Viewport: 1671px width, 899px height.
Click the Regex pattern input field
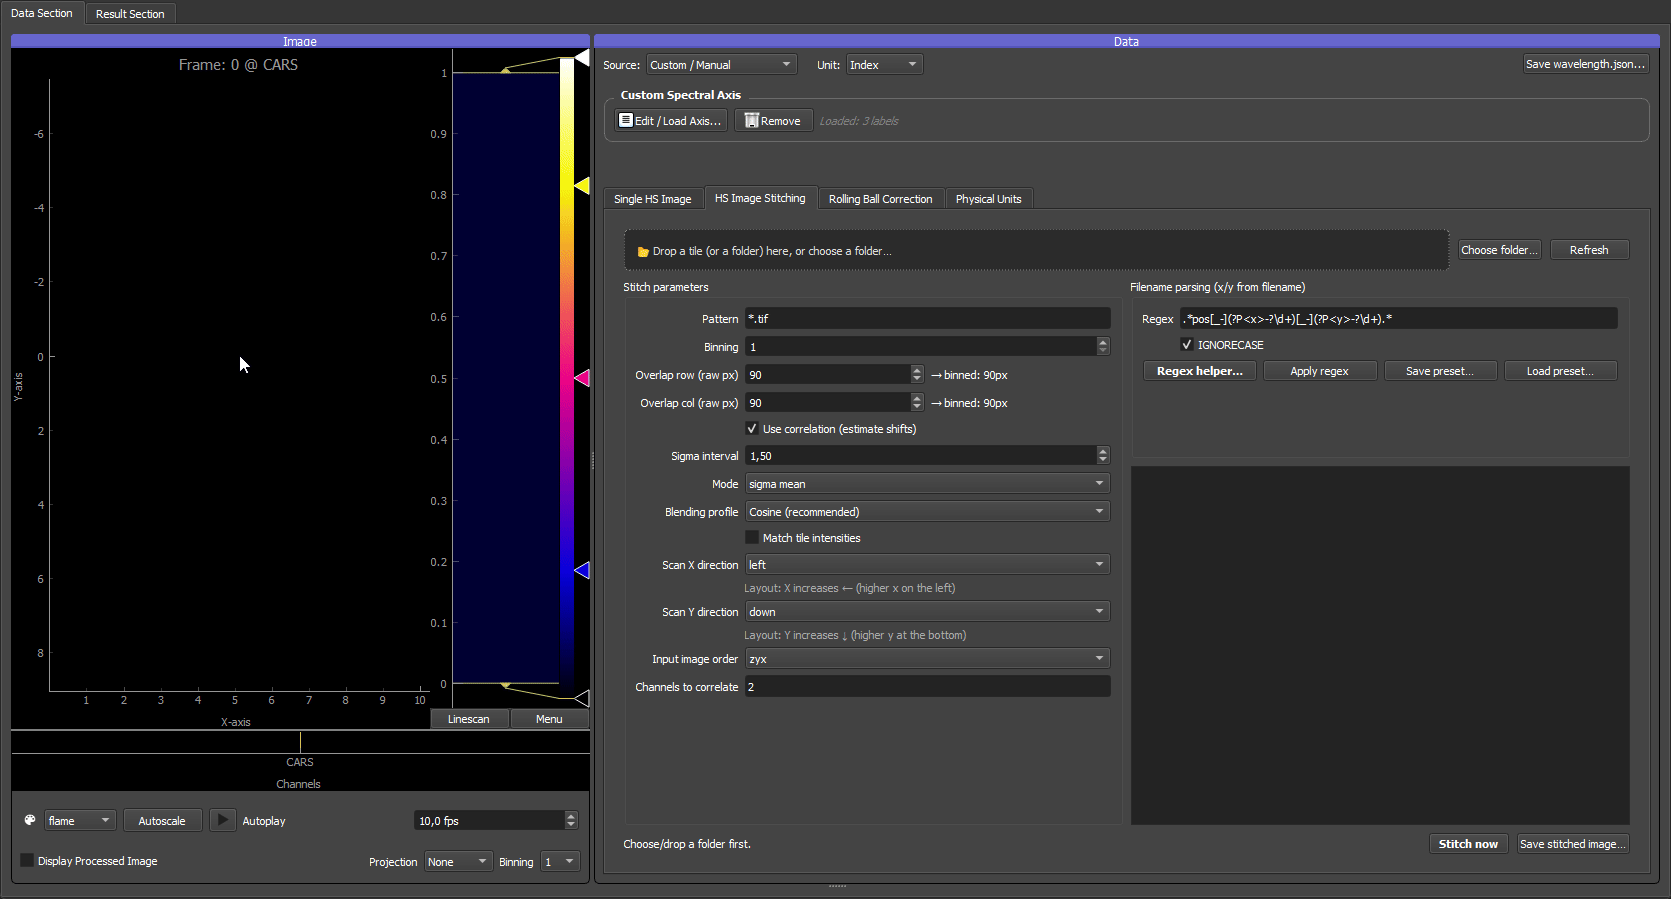coord(1398,319)
